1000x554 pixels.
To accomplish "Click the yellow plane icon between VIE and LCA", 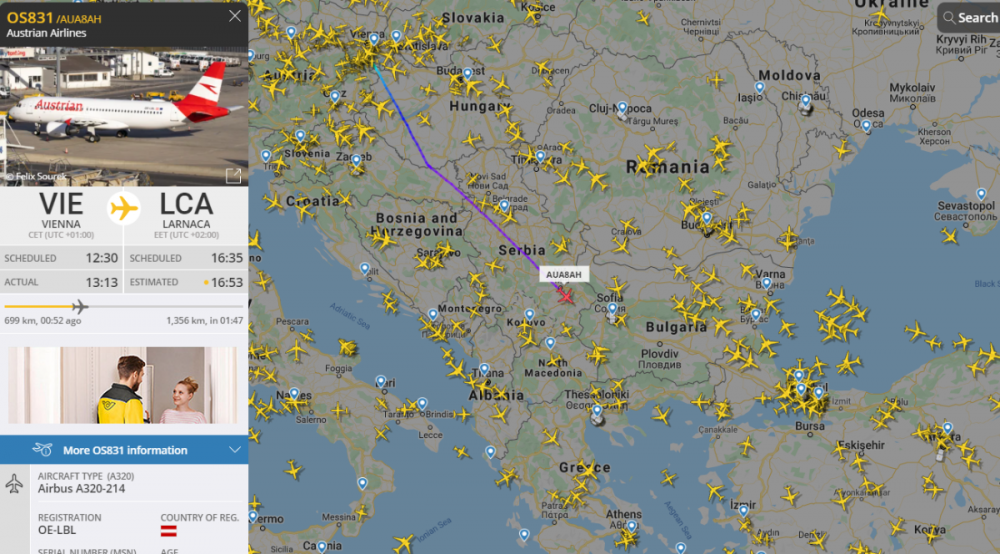I will pyautogui.click(x=124, y=208).
